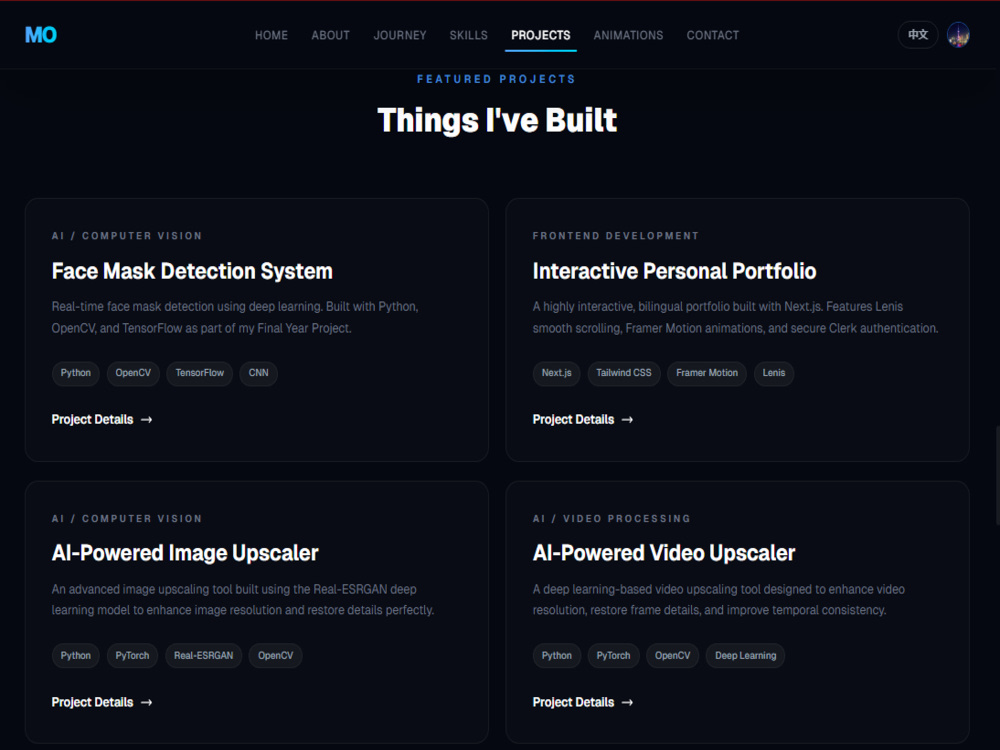Open Project Details for Interactive Personal Portfolio

coord(583,420)
